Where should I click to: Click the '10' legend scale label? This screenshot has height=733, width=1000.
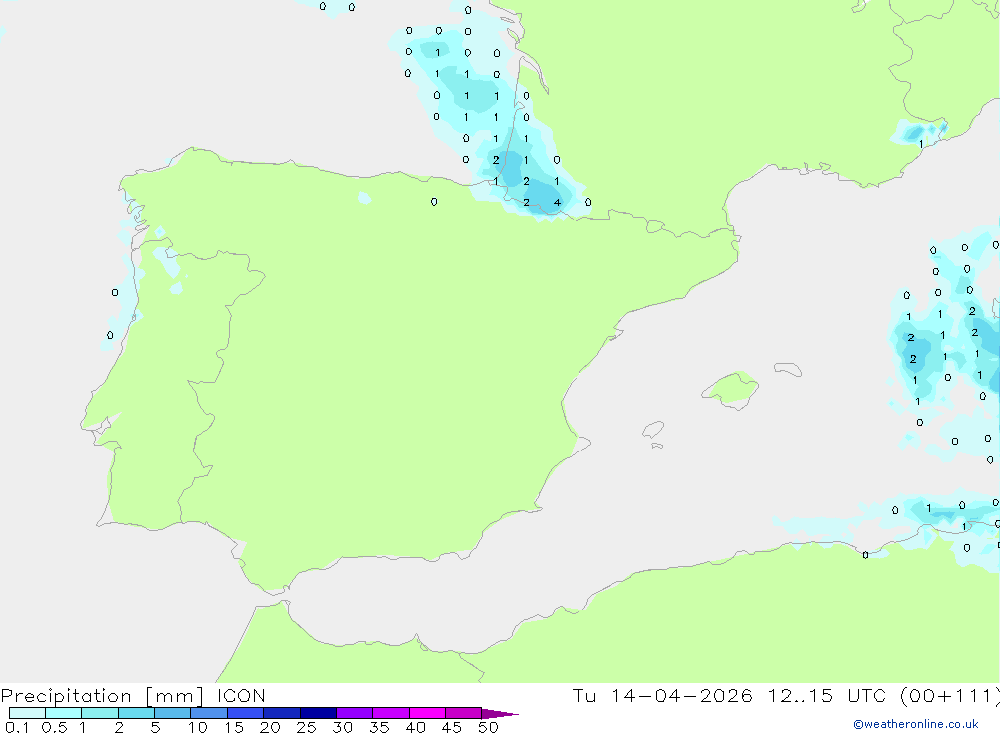point(198,727)
